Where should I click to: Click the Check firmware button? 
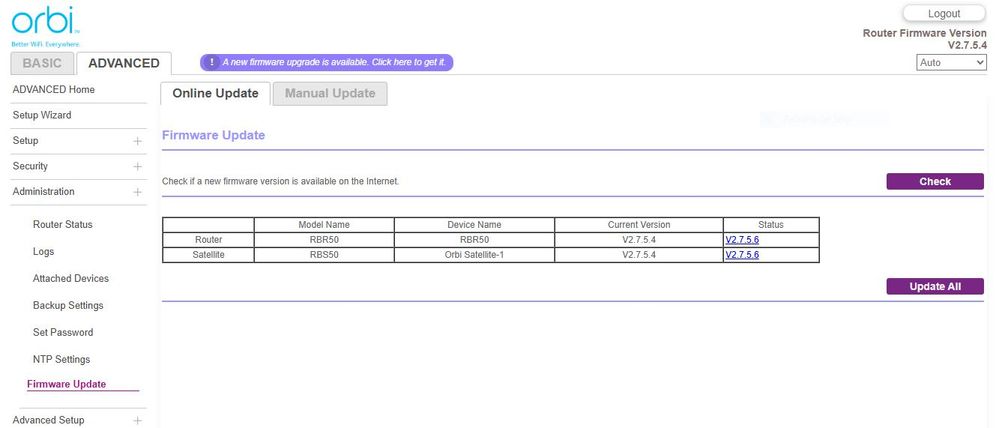click(x=935, y=182)
